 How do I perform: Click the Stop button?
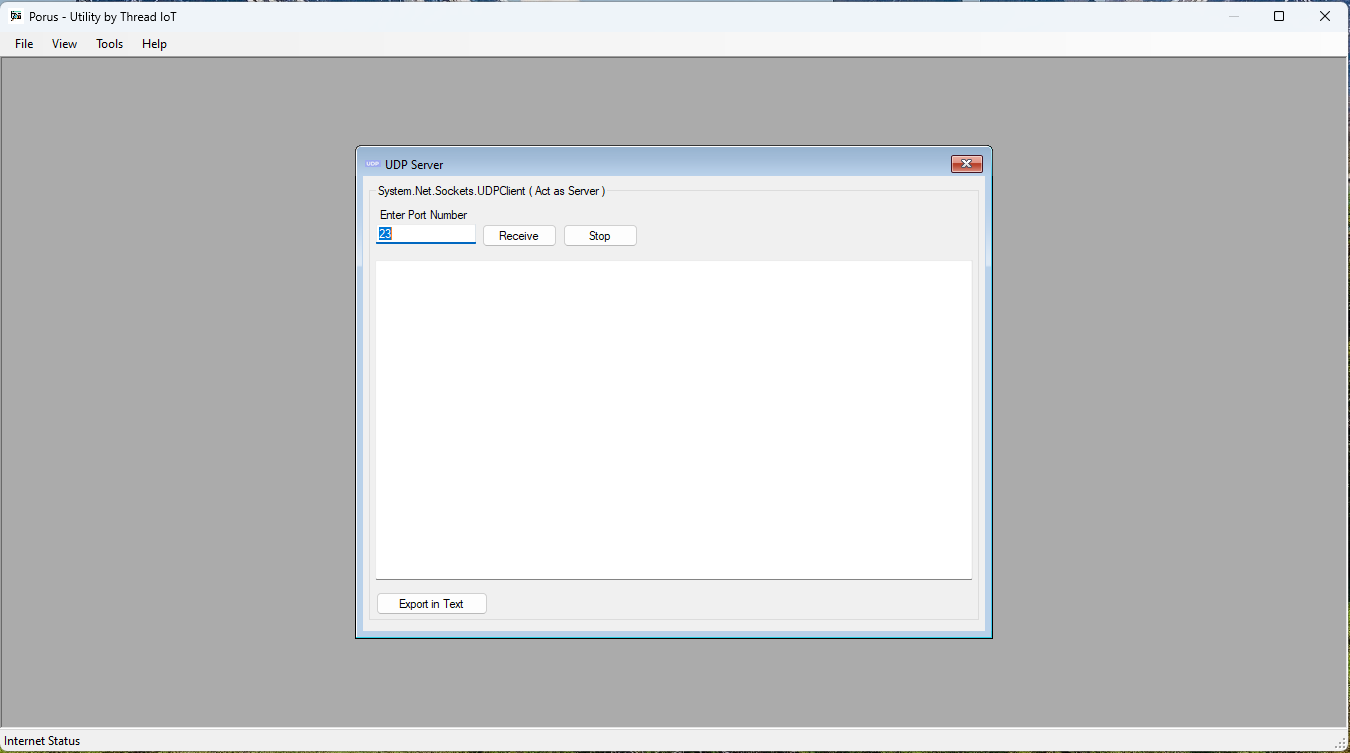pyautogui.click(x=599, y=235)
